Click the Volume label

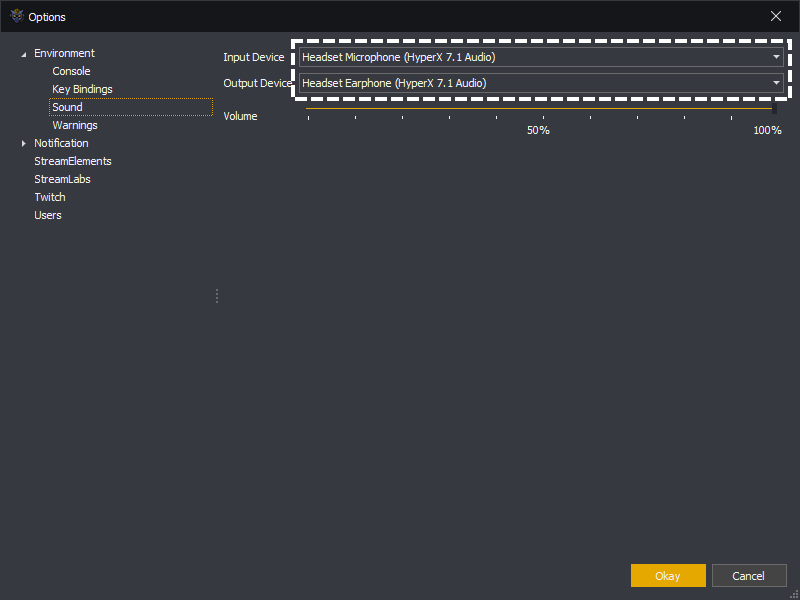(240, 116)
